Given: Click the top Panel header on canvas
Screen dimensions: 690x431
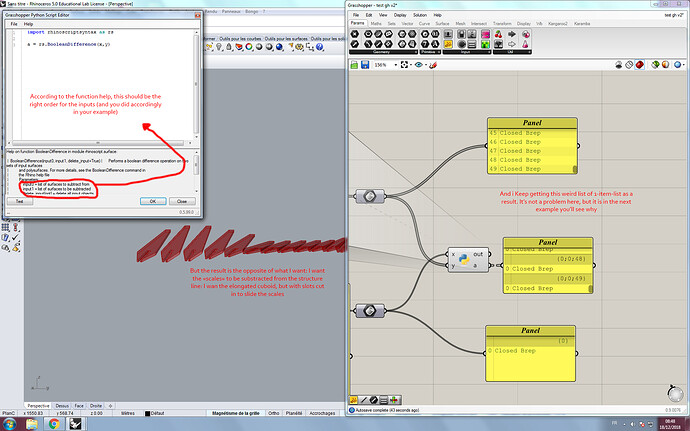Looking at the screenshot, I should coord(532,123).
